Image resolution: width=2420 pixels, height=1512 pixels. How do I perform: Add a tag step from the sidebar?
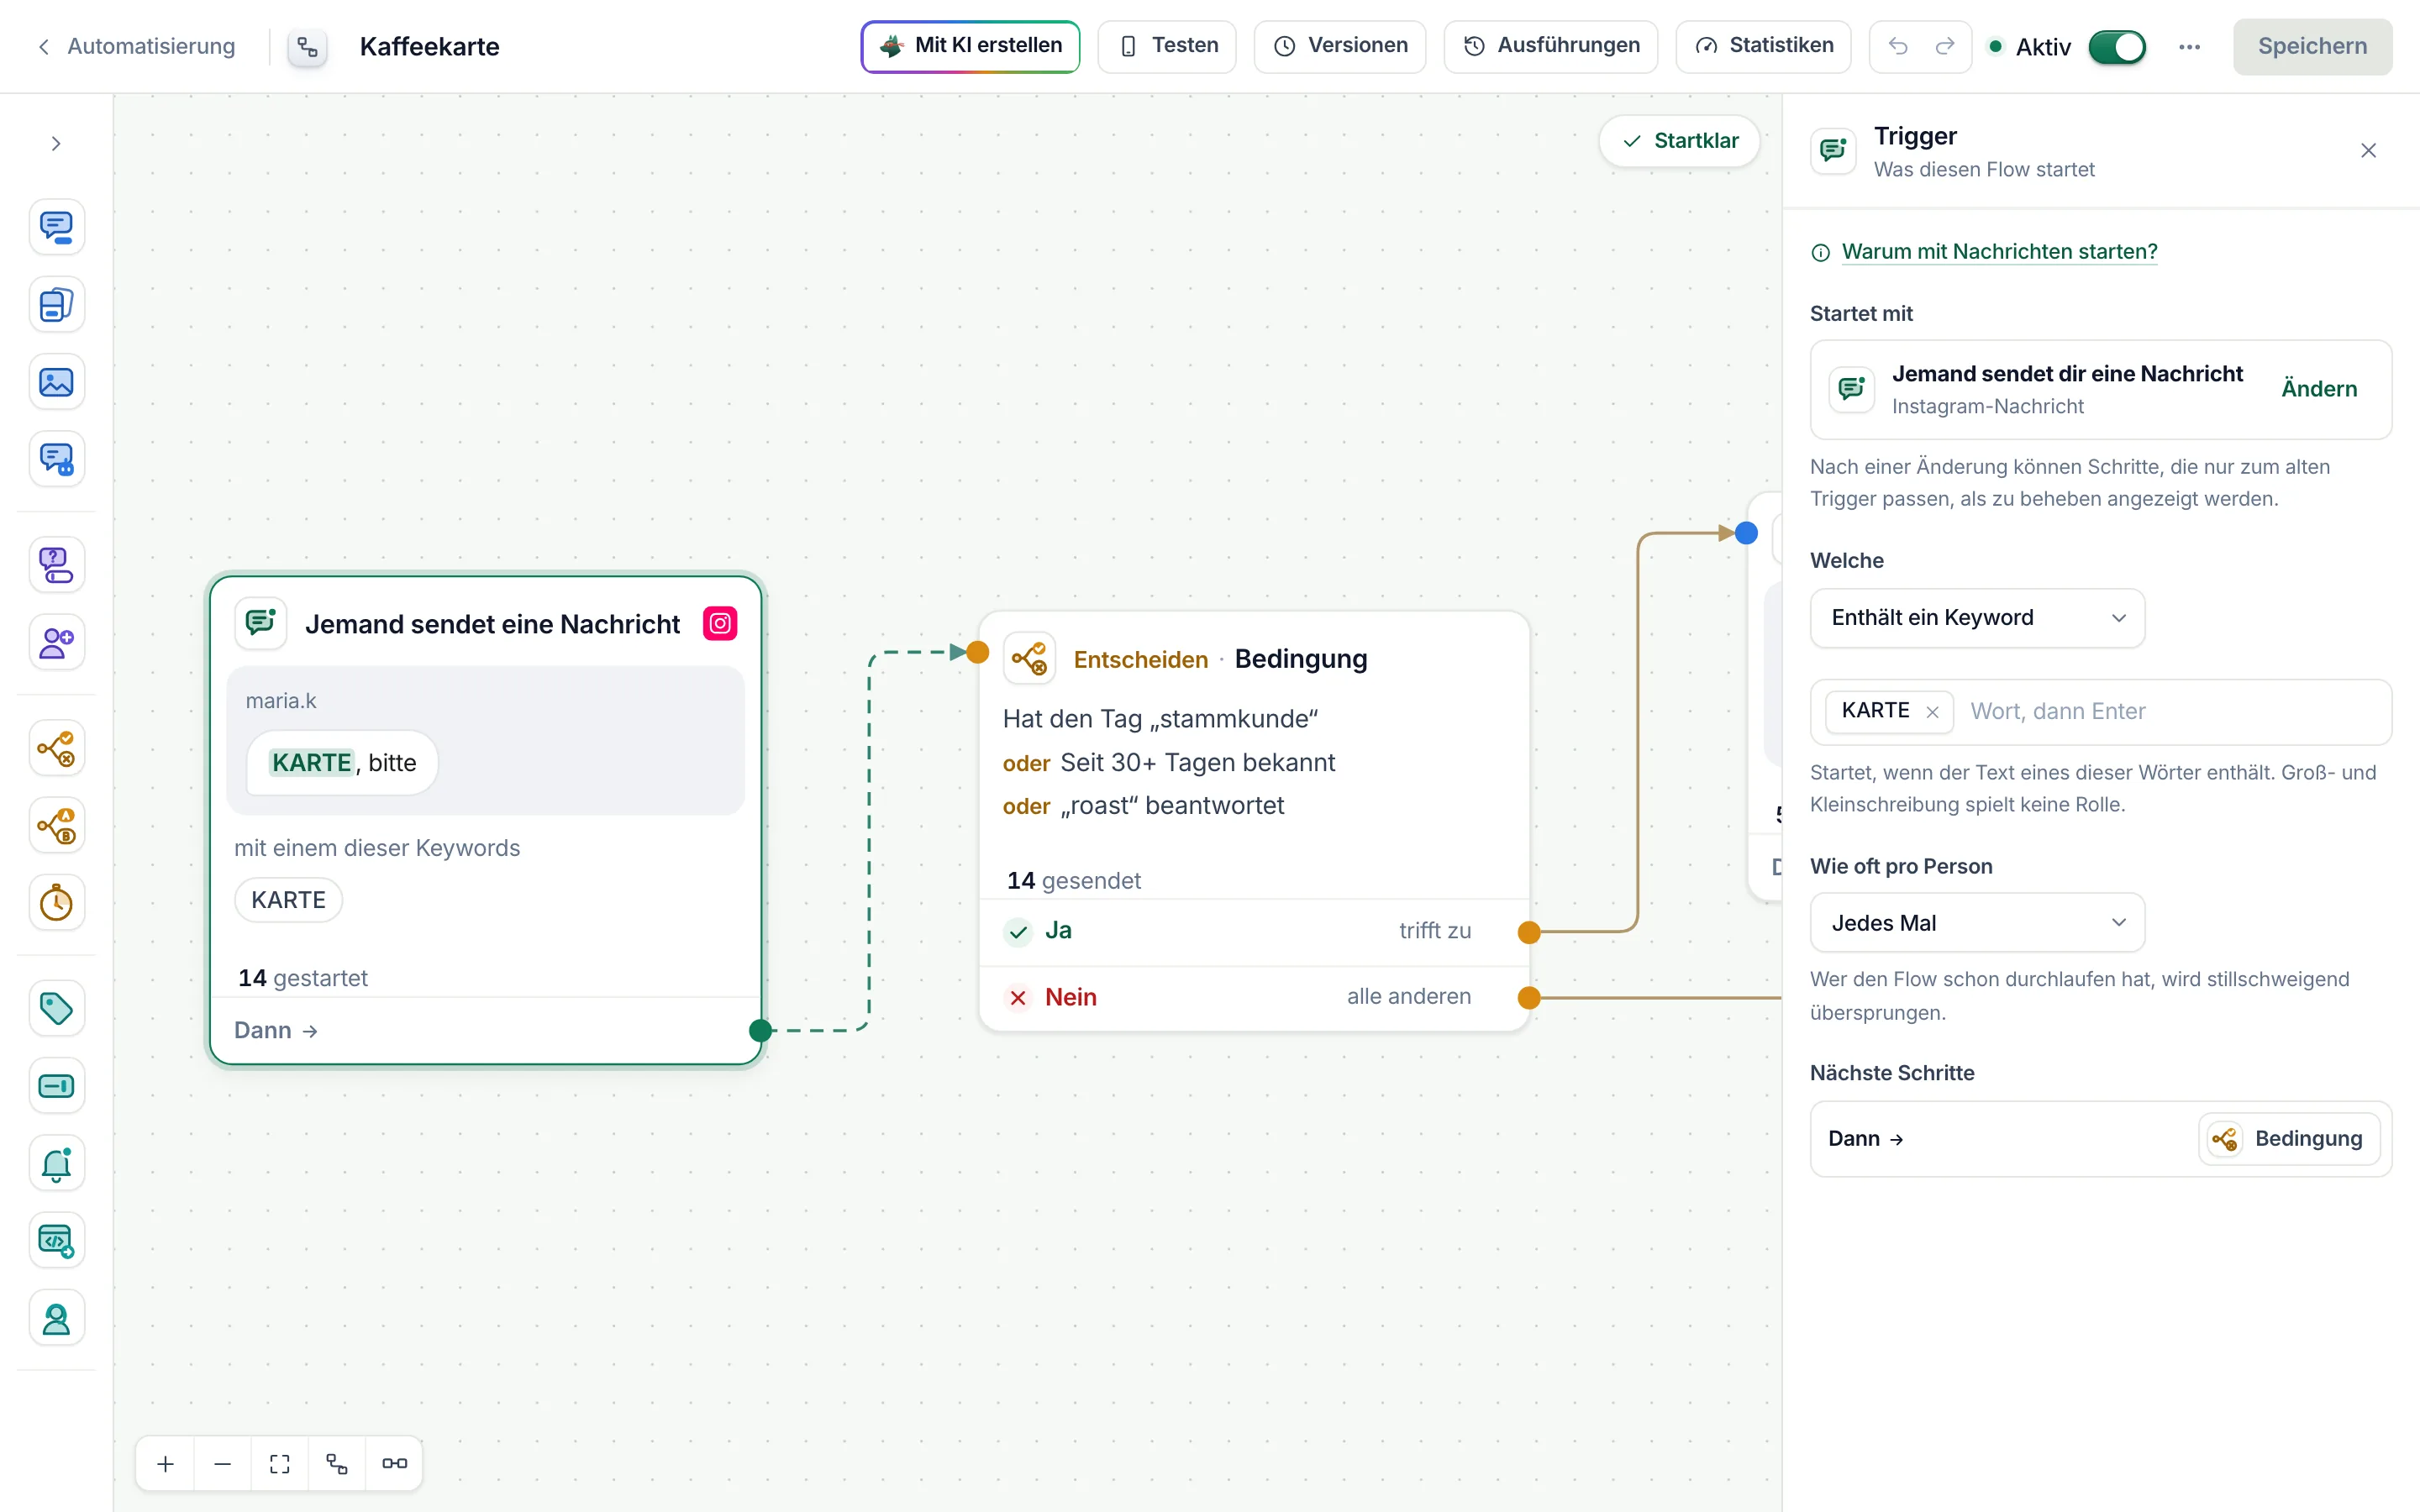tap(56, 1008)
